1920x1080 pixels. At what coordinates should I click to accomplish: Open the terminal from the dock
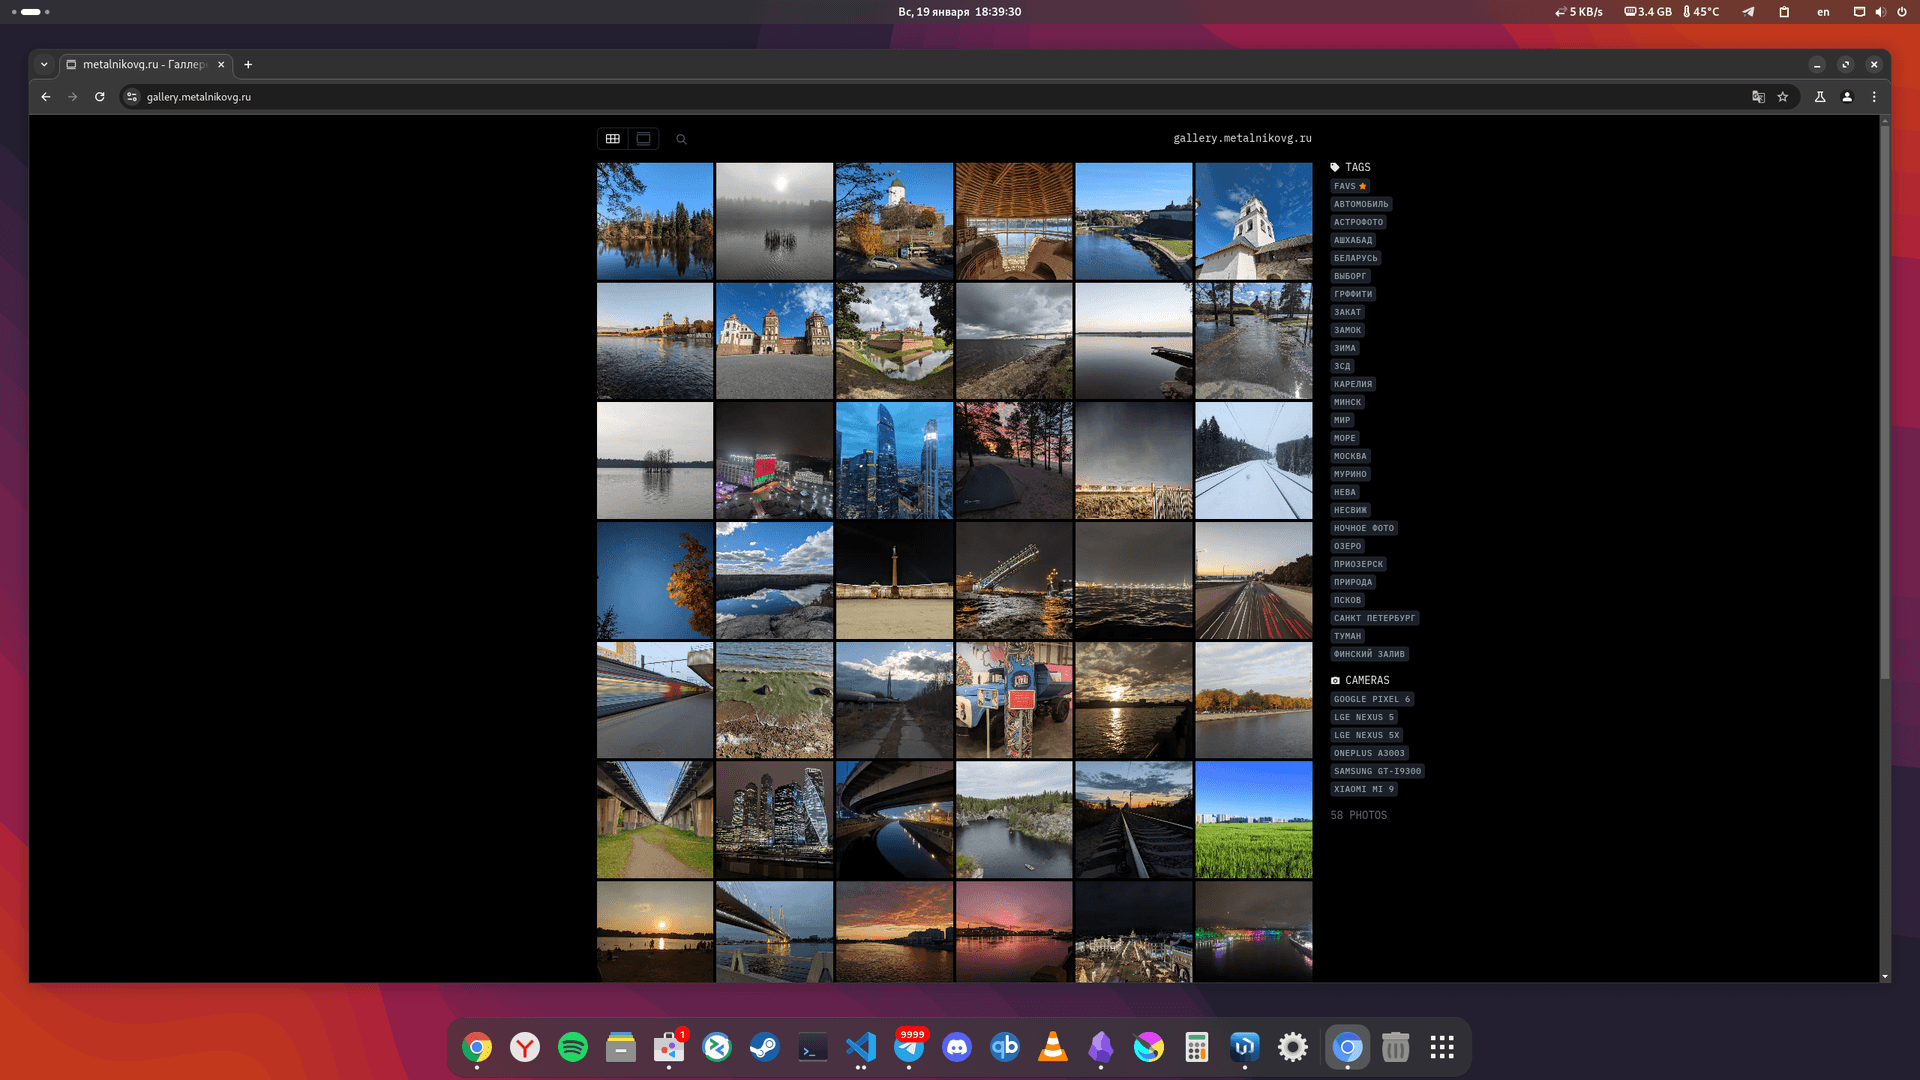[813, 1047]
